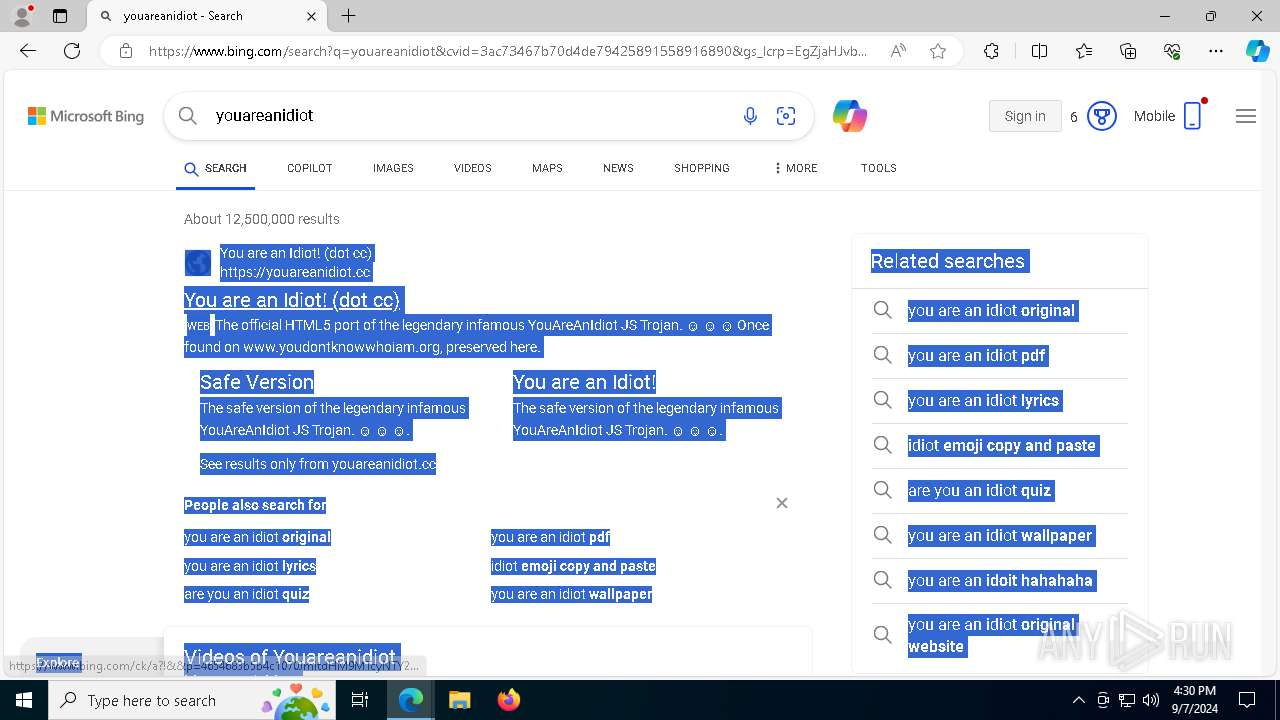Screen dimensions: 1280x720
Task: Click the Microsoft Bing logo
Action: (x=86, y=116)
